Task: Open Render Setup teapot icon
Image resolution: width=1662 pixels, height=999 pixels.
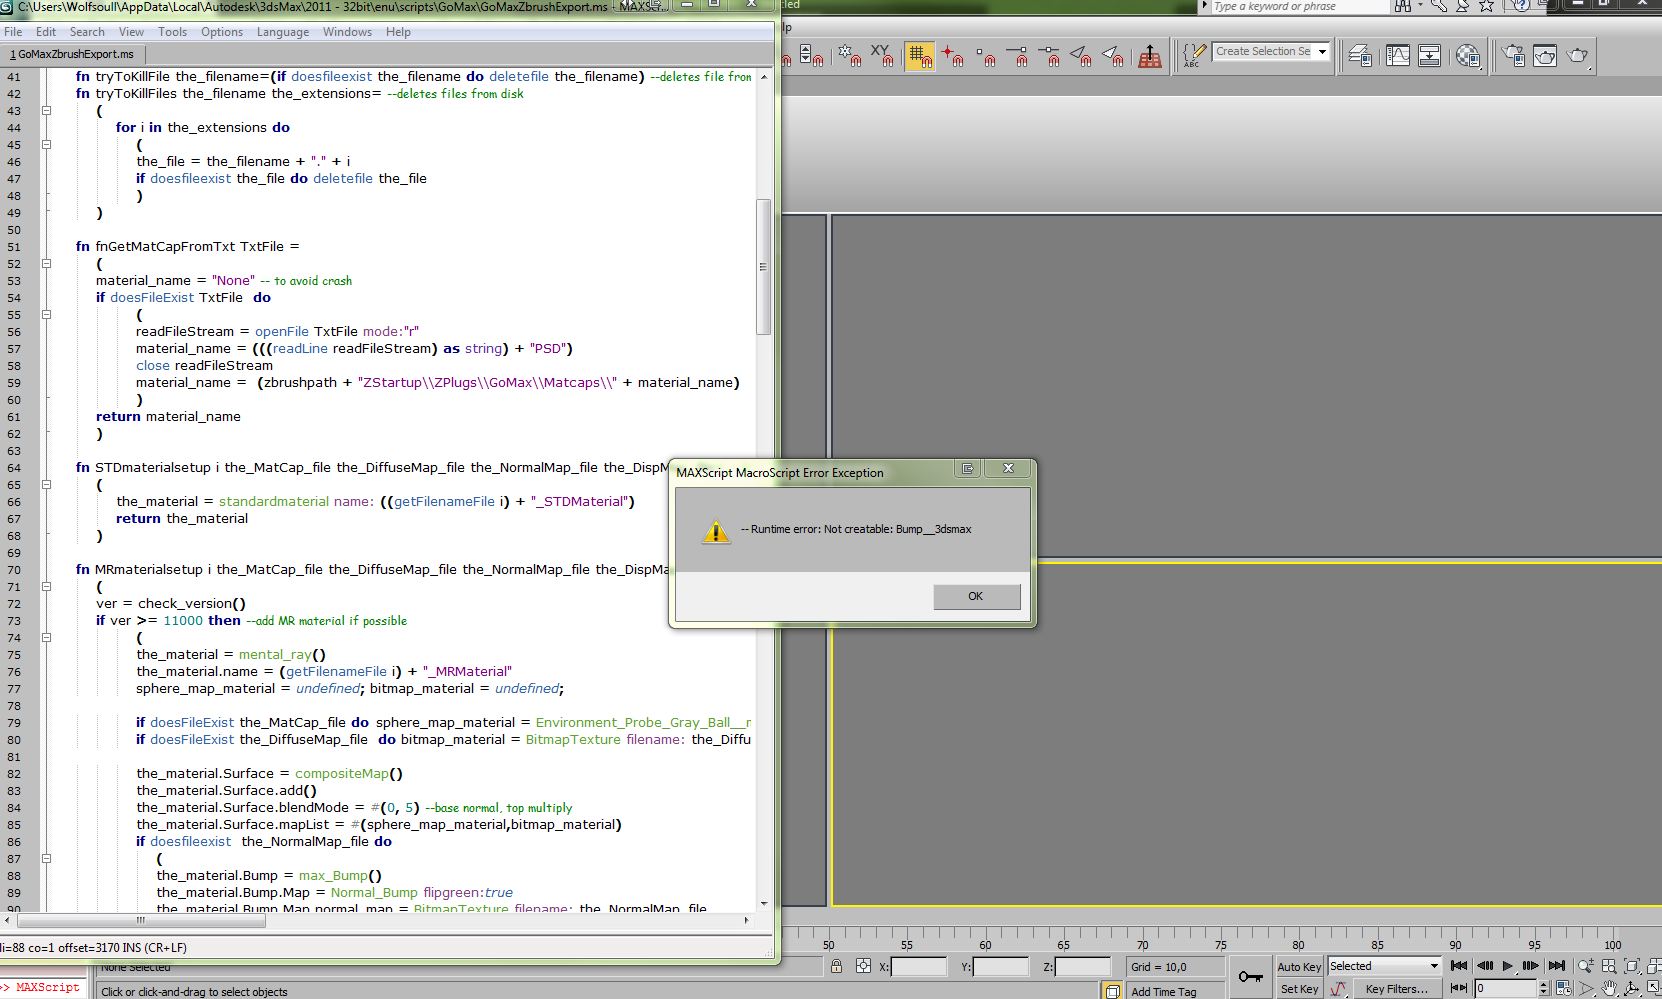Action: tap(1513, 56)
